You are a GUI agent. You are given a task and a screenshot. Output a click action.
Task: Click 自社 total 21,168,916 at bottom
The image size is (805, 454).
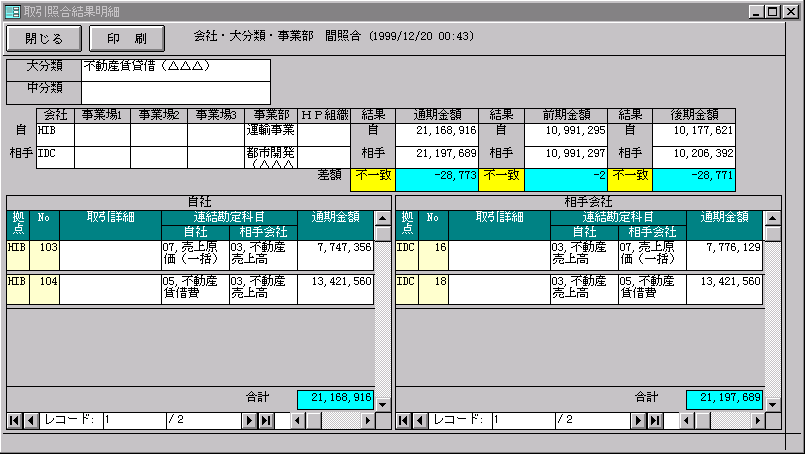coord(335,400)
